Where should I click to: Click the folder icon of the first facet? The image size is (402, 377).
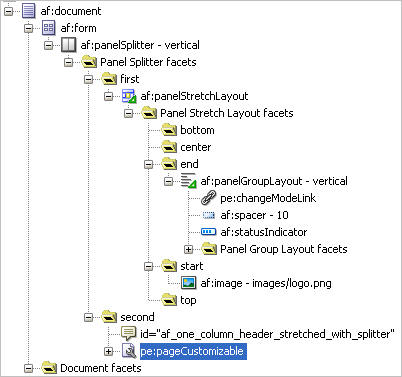pyautogui.click(x=109, y=79)
